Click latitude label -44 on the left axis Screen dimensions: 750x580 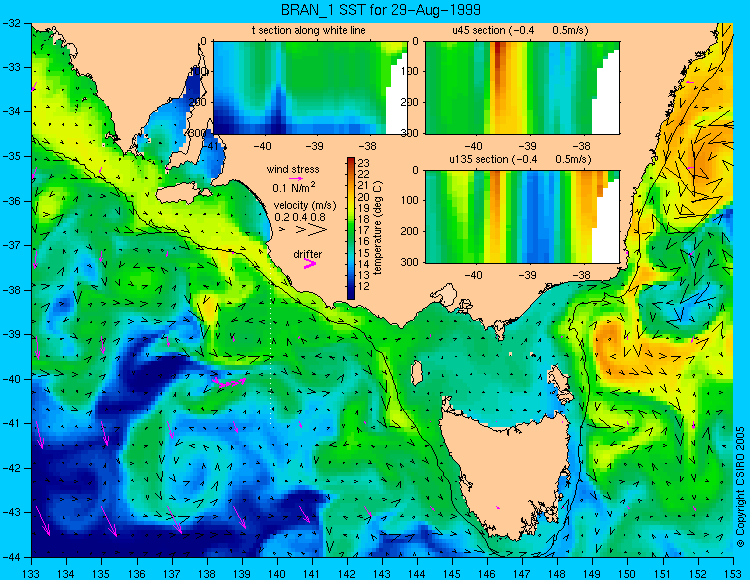coord(11,557)
